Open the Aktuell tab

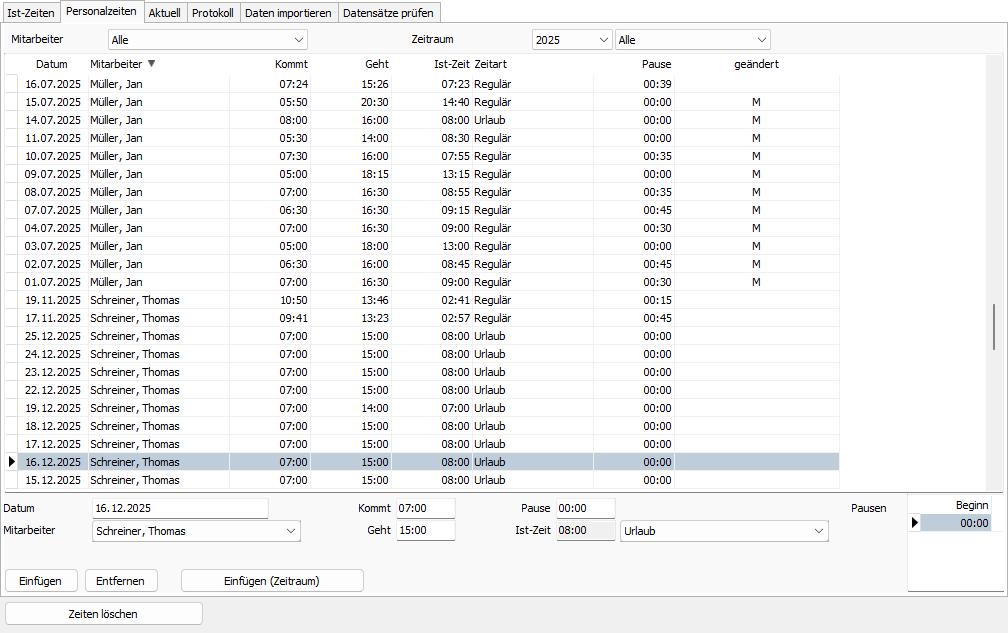pyautogui.click(x=164, y=13)
